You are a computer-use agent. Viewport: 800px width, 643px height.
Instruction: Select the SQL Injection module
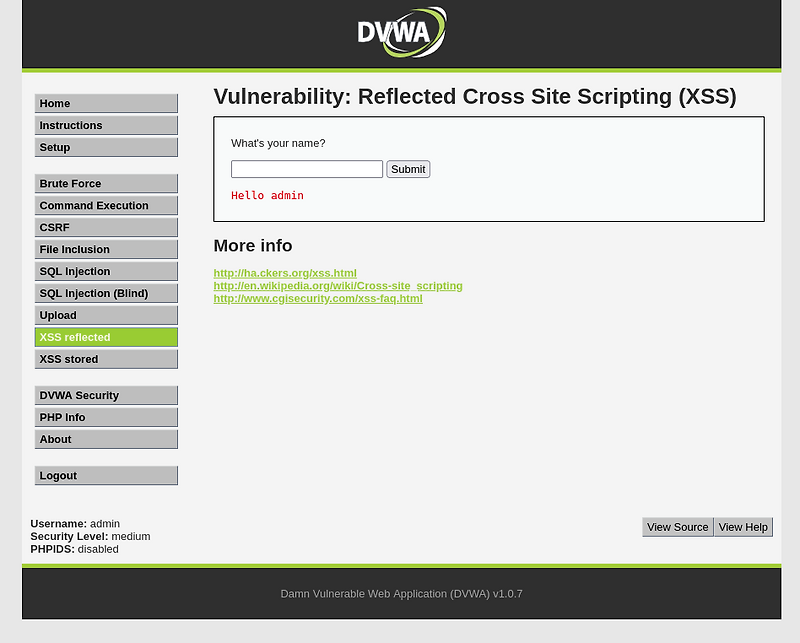point(105,271)
